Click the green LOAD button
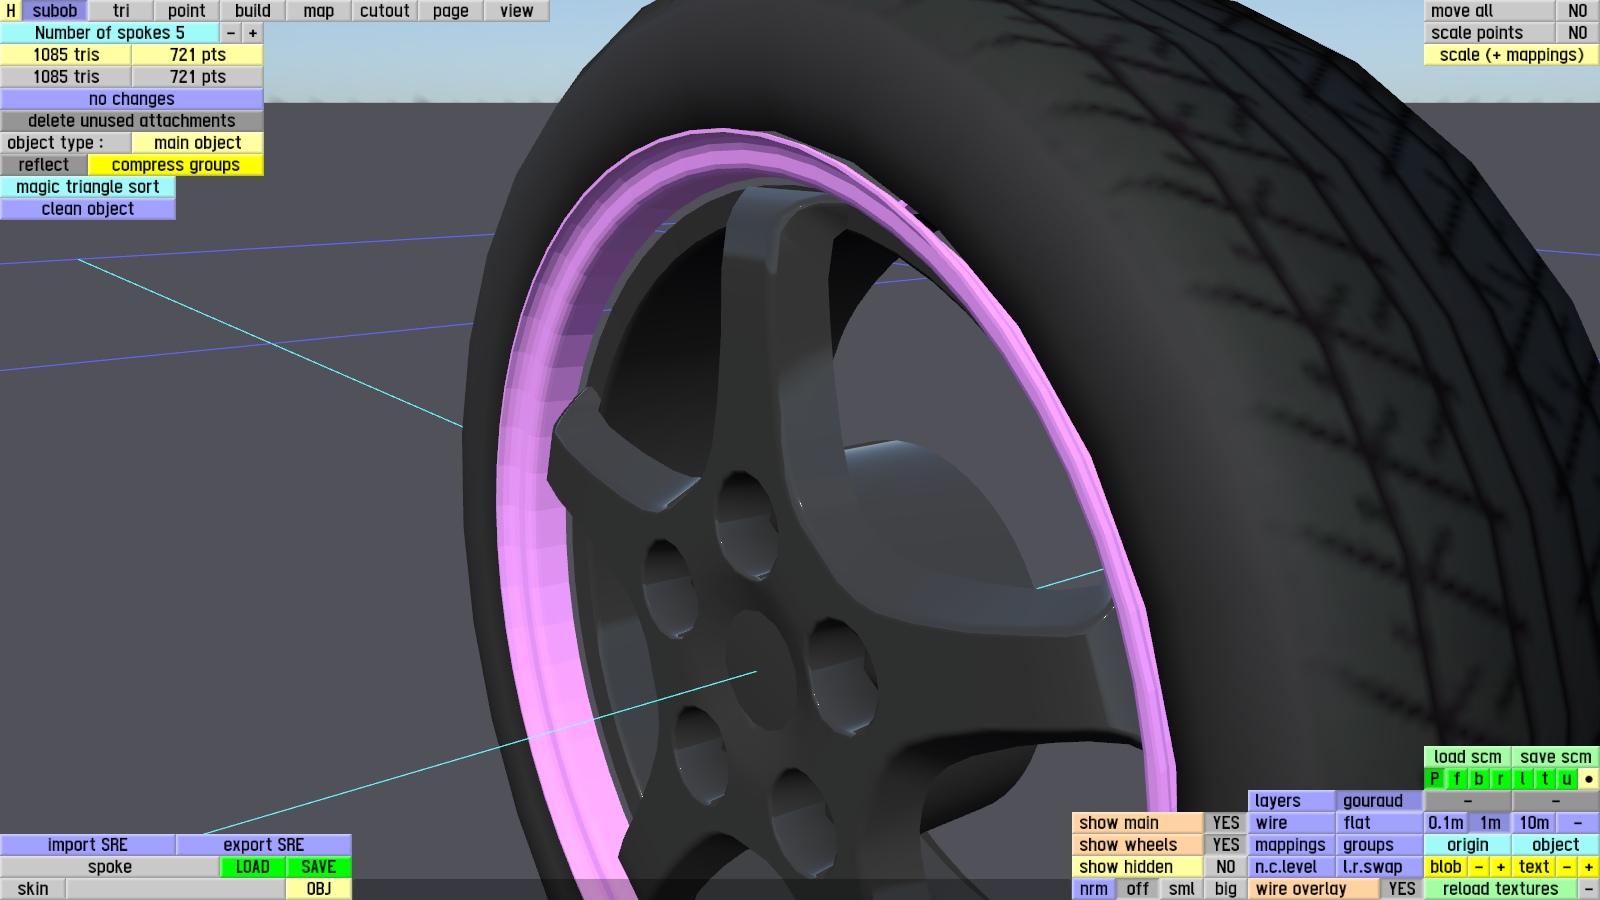This screenshot has width=1600, height=900. tap(253, 867)
